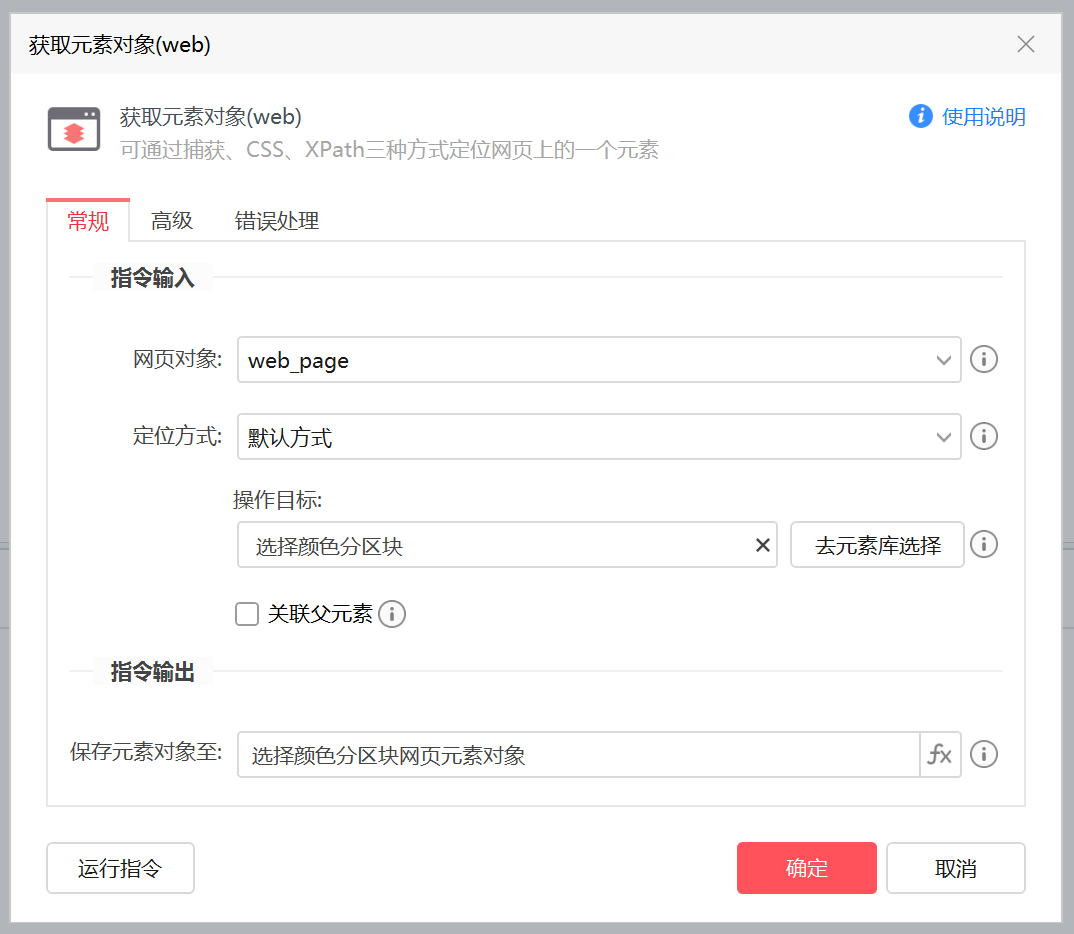Click the 运行指令 button

(120, 868)
